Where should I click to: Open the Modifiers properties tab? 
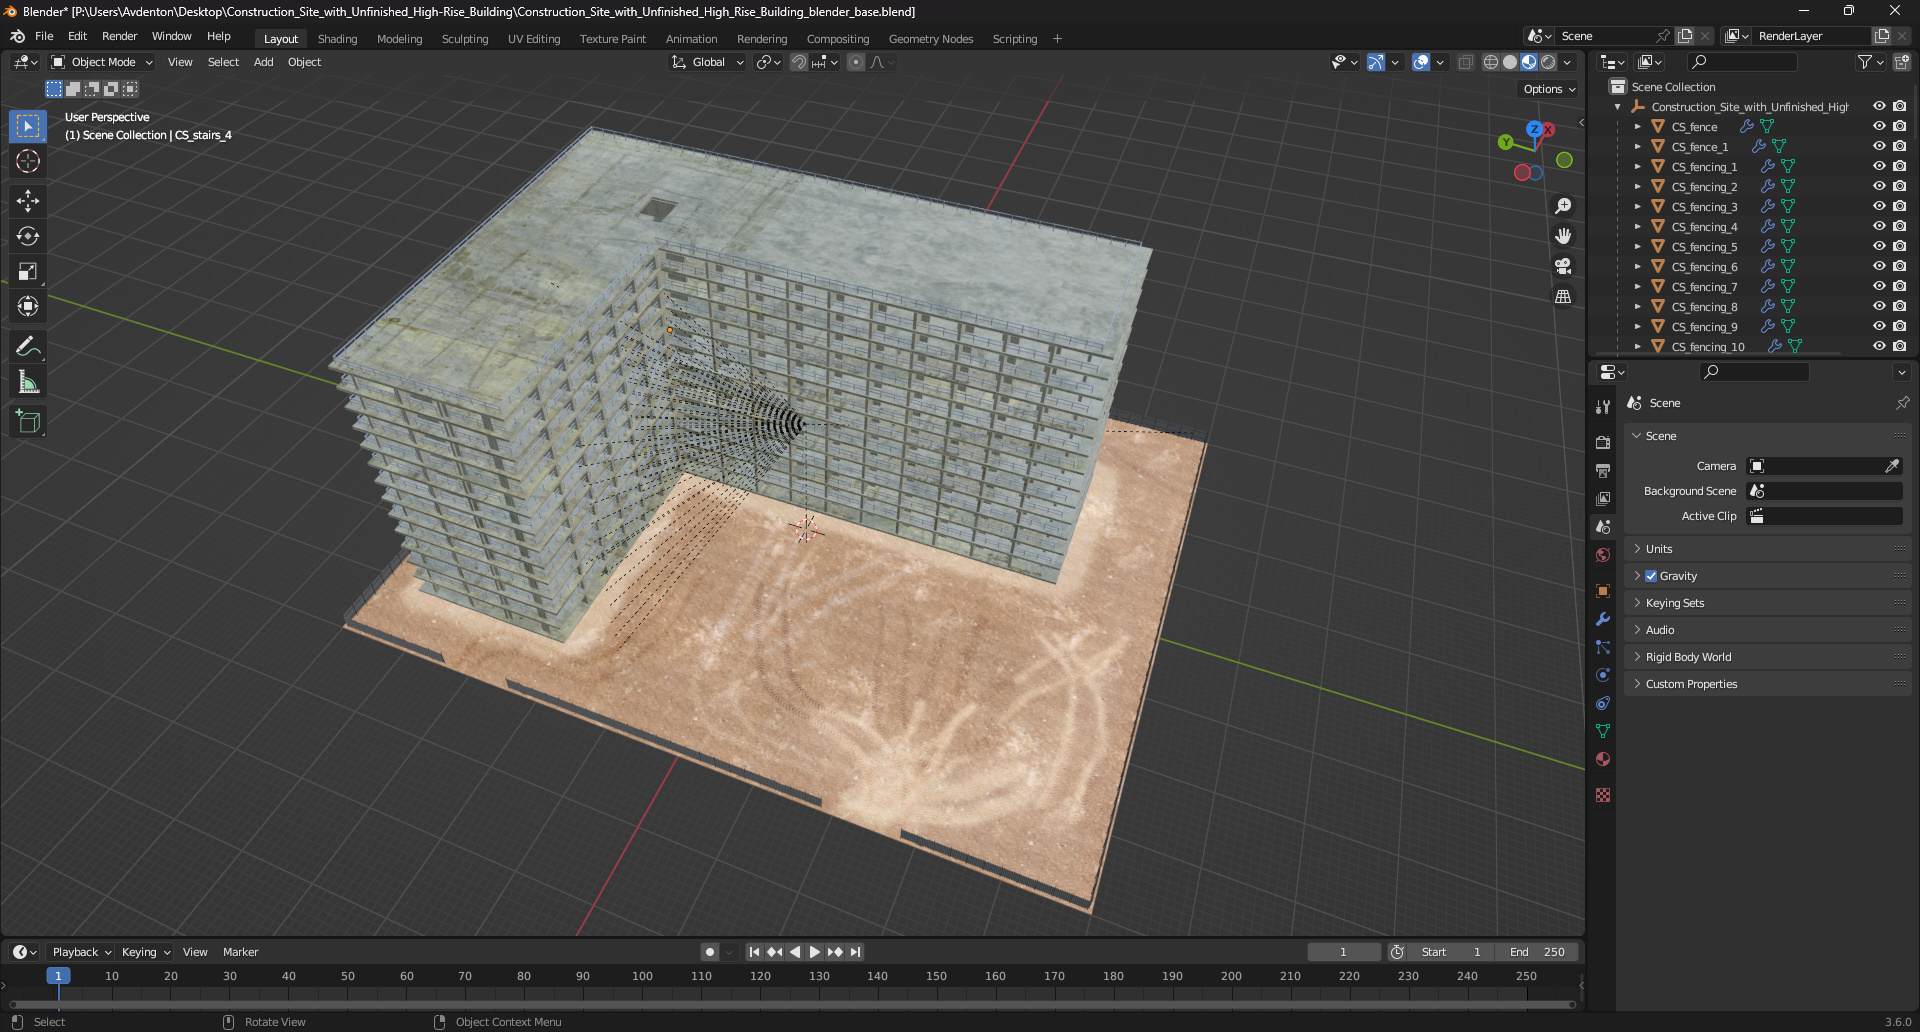(x=1603, y=619)
